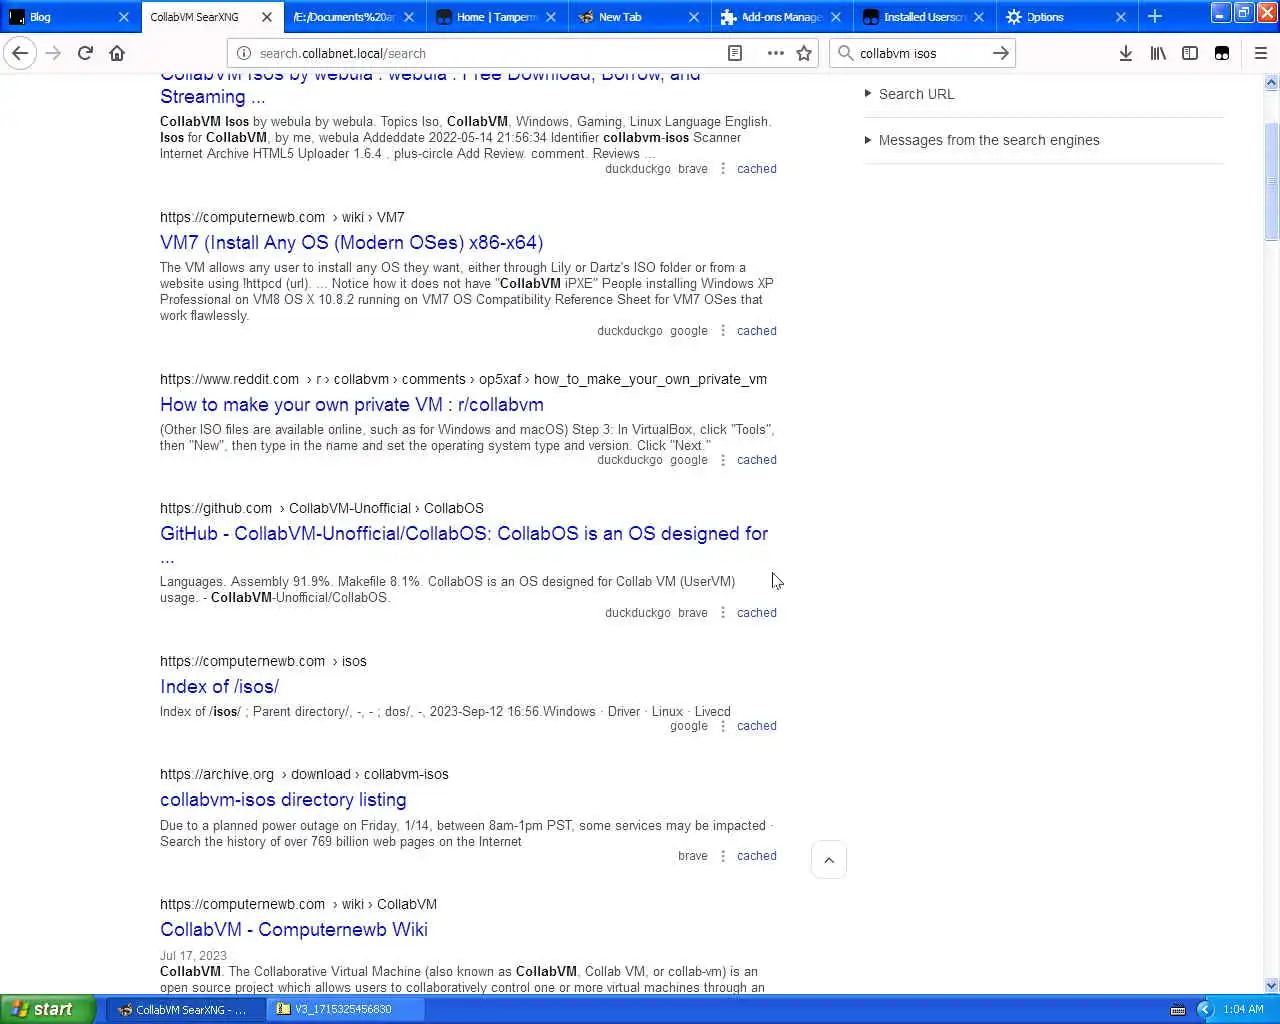Open cached copy of reddit private VM result
The image size is (1280, 1024).
pos(756,460)
